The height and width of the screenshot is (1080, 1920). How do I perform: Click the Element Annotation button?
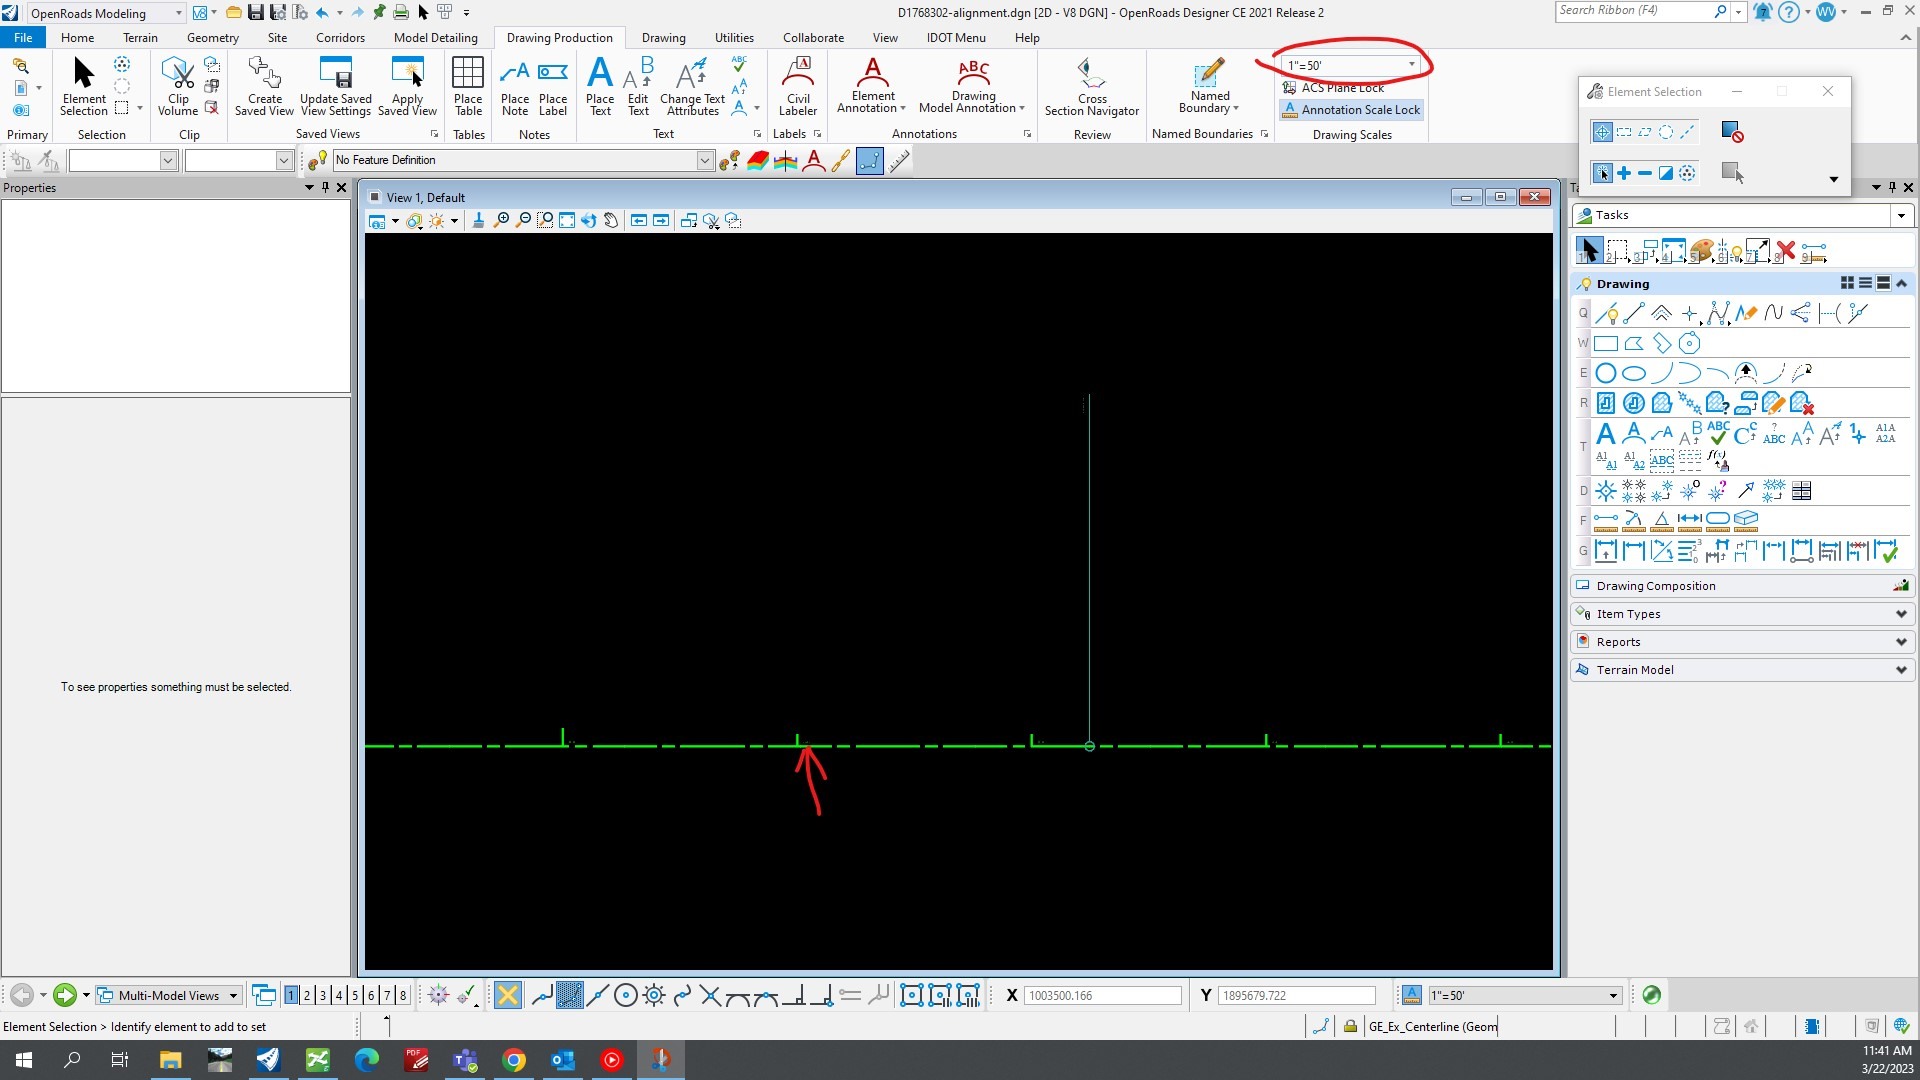pyautogui.click(x=872, y=86)
